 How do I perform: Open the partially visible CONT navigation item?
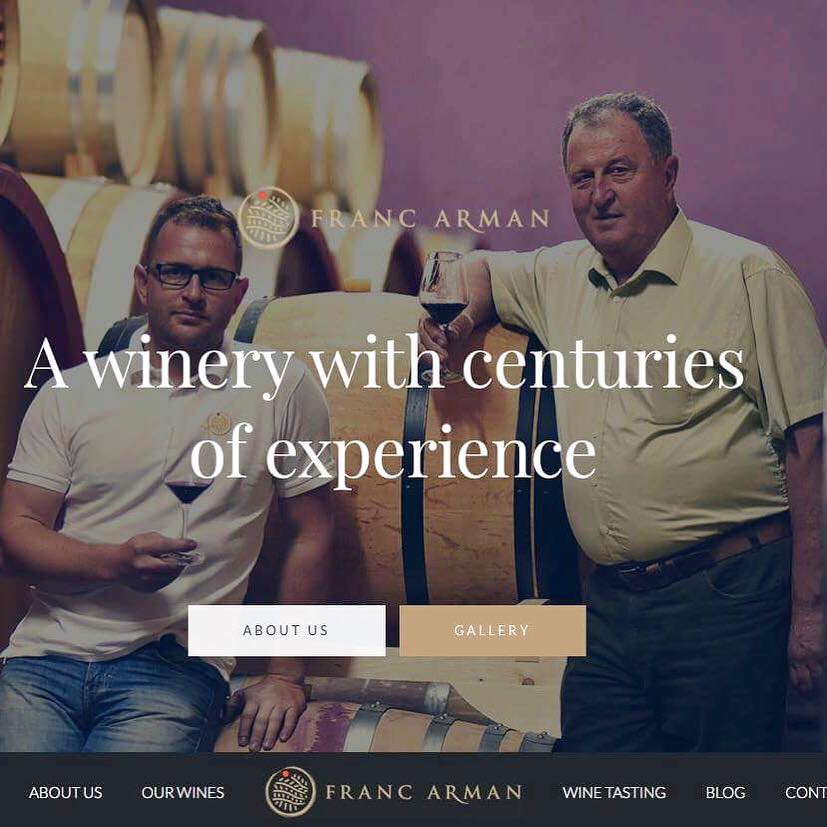point(805,792)
